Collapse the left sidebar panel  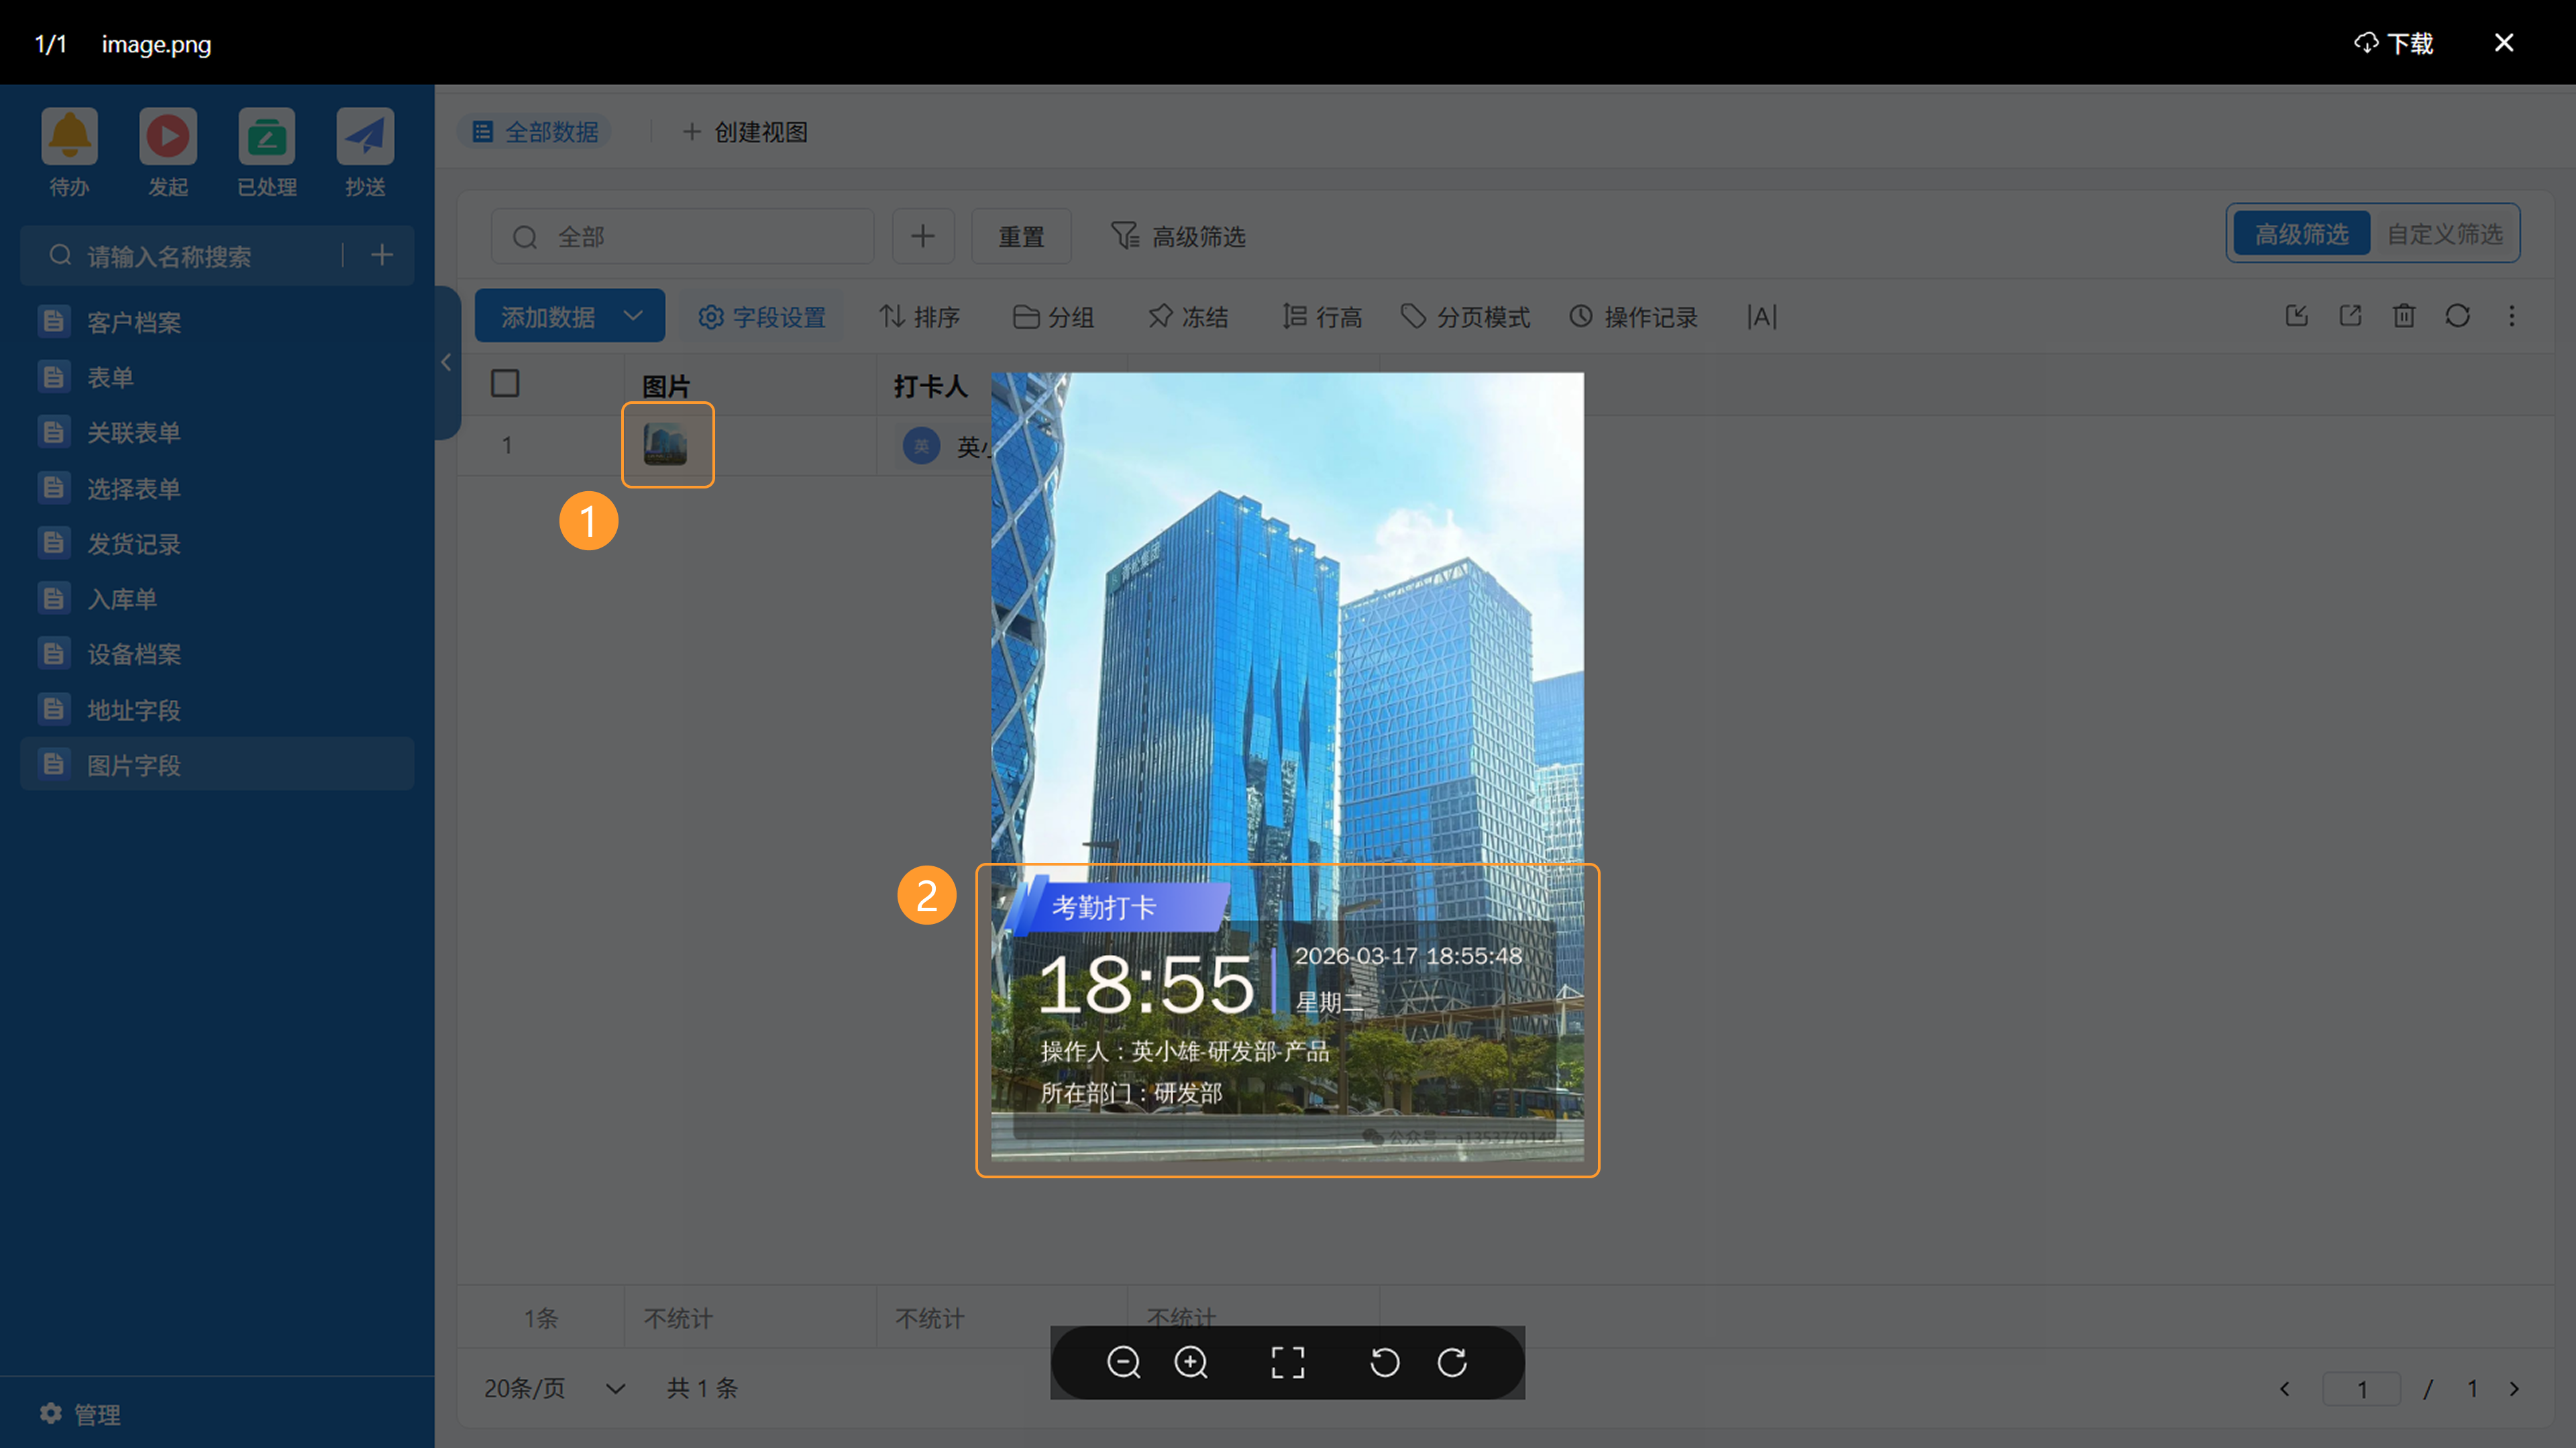pos(446,362)
